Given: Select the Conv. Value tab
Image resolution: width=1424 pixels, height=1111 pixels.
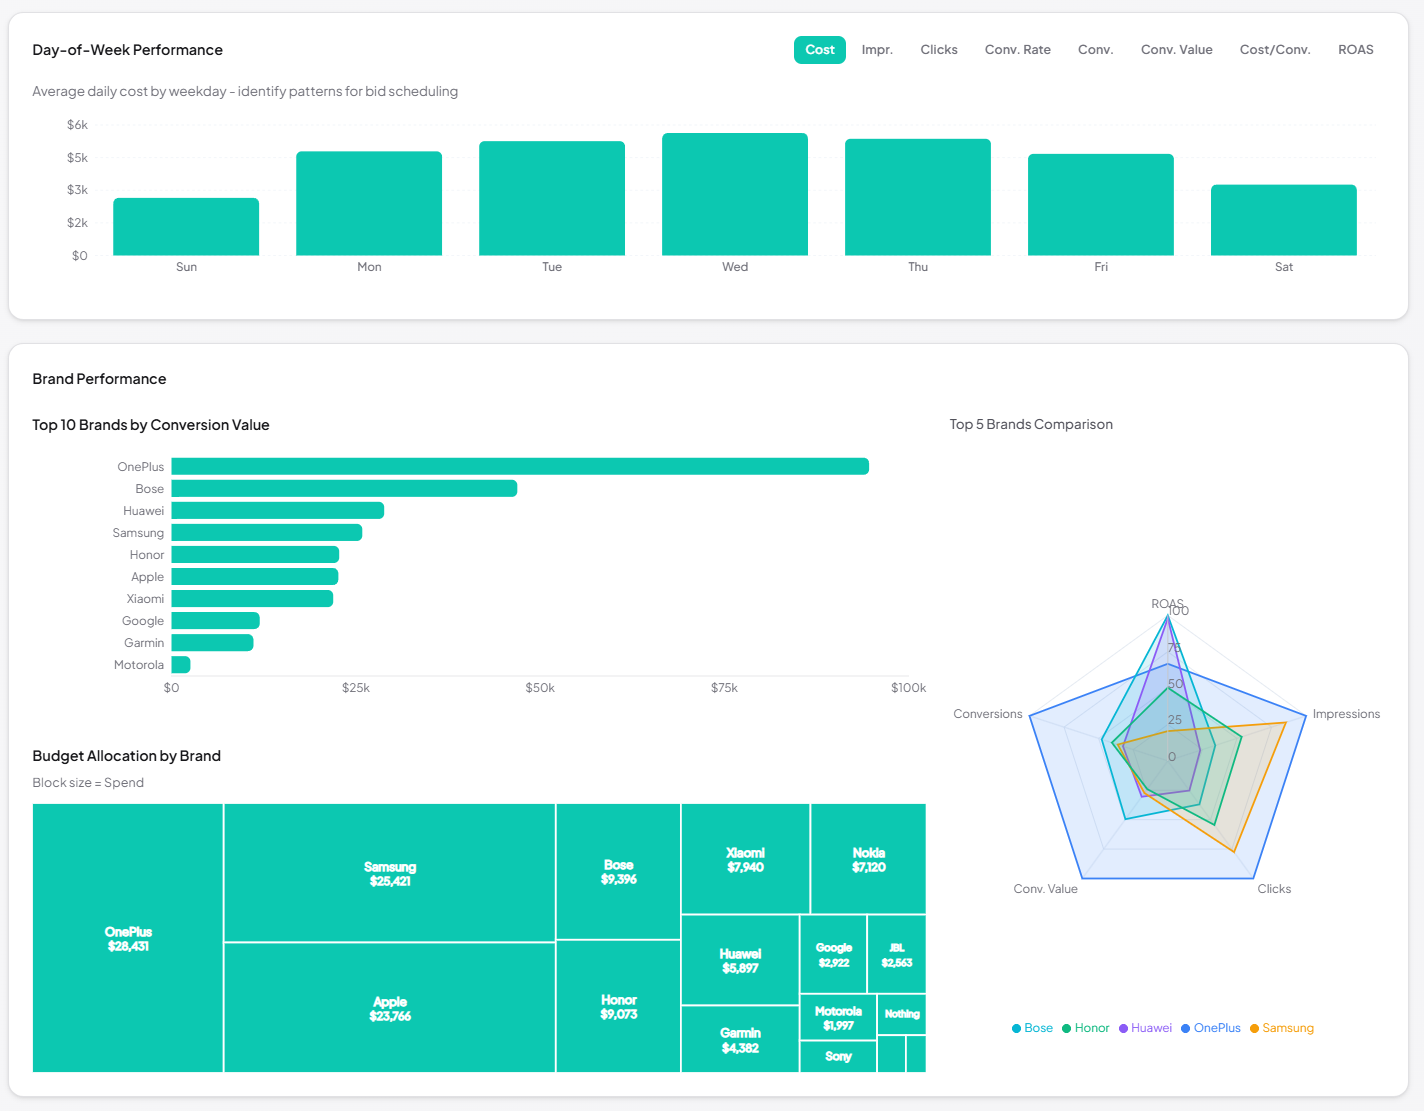Looking at the screenshot, I should coord(1176,49).
